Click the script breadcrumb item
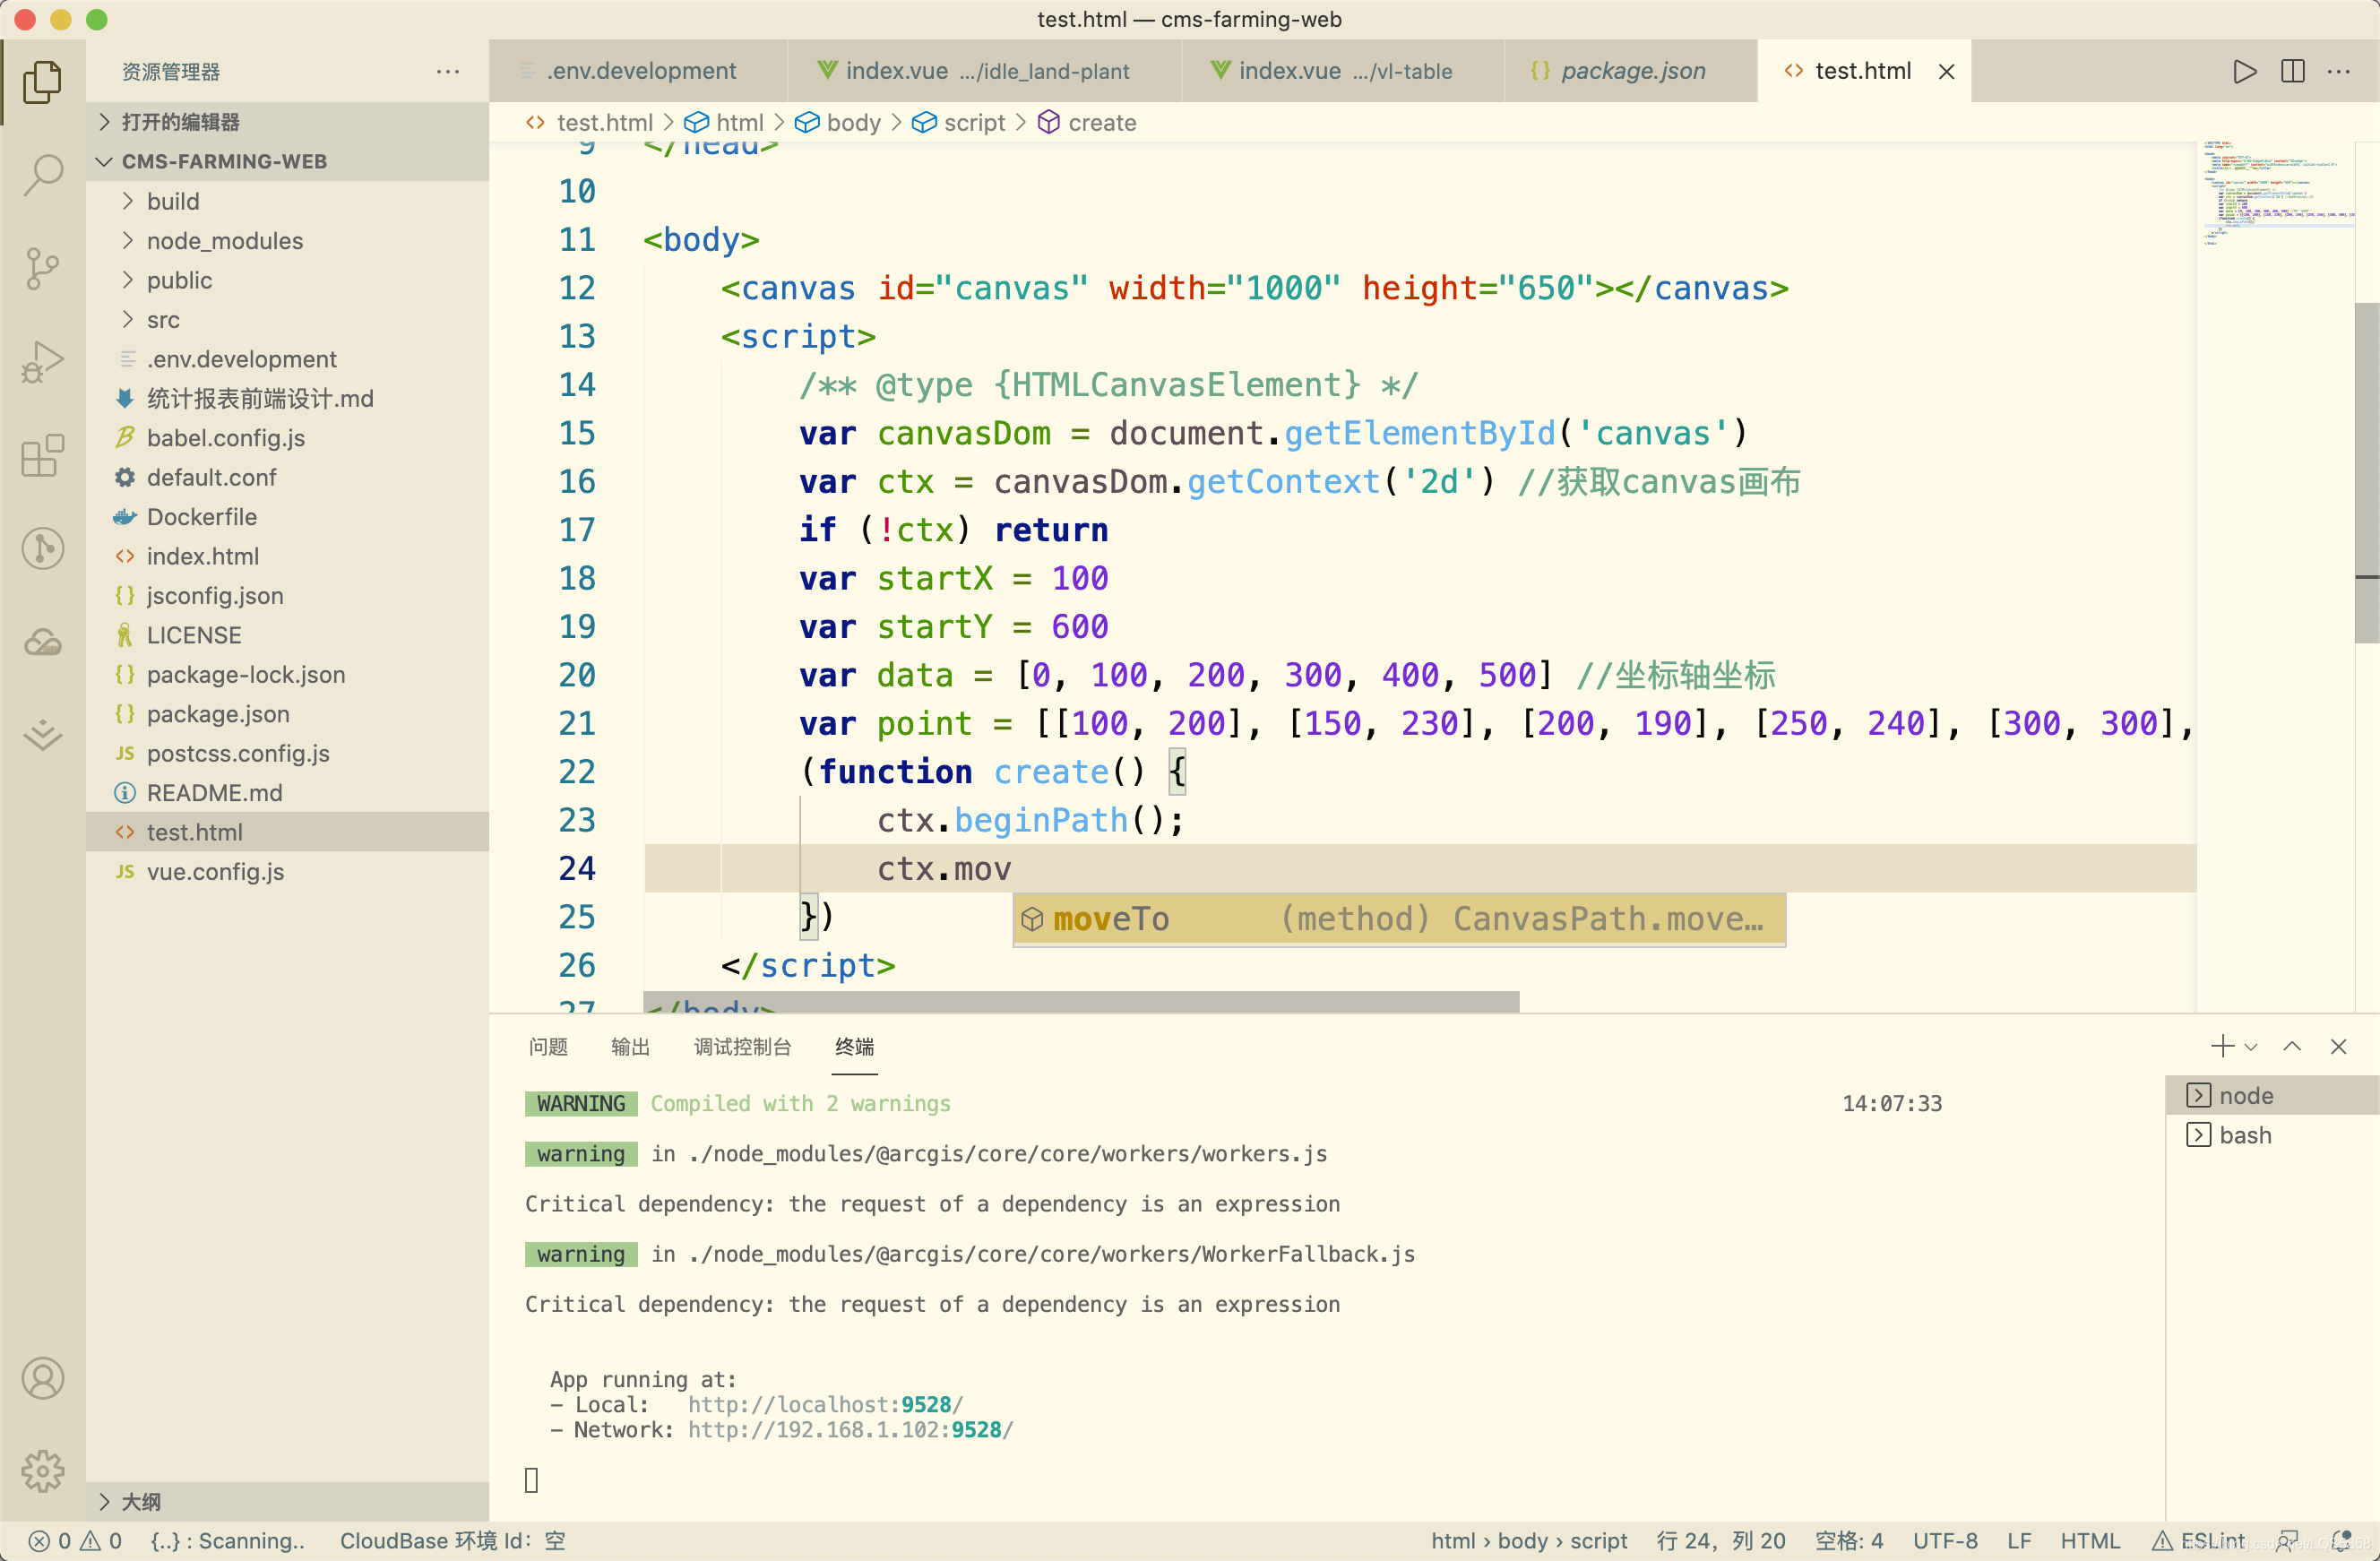Screen dimensions: 2380x1561 point(958,123)
